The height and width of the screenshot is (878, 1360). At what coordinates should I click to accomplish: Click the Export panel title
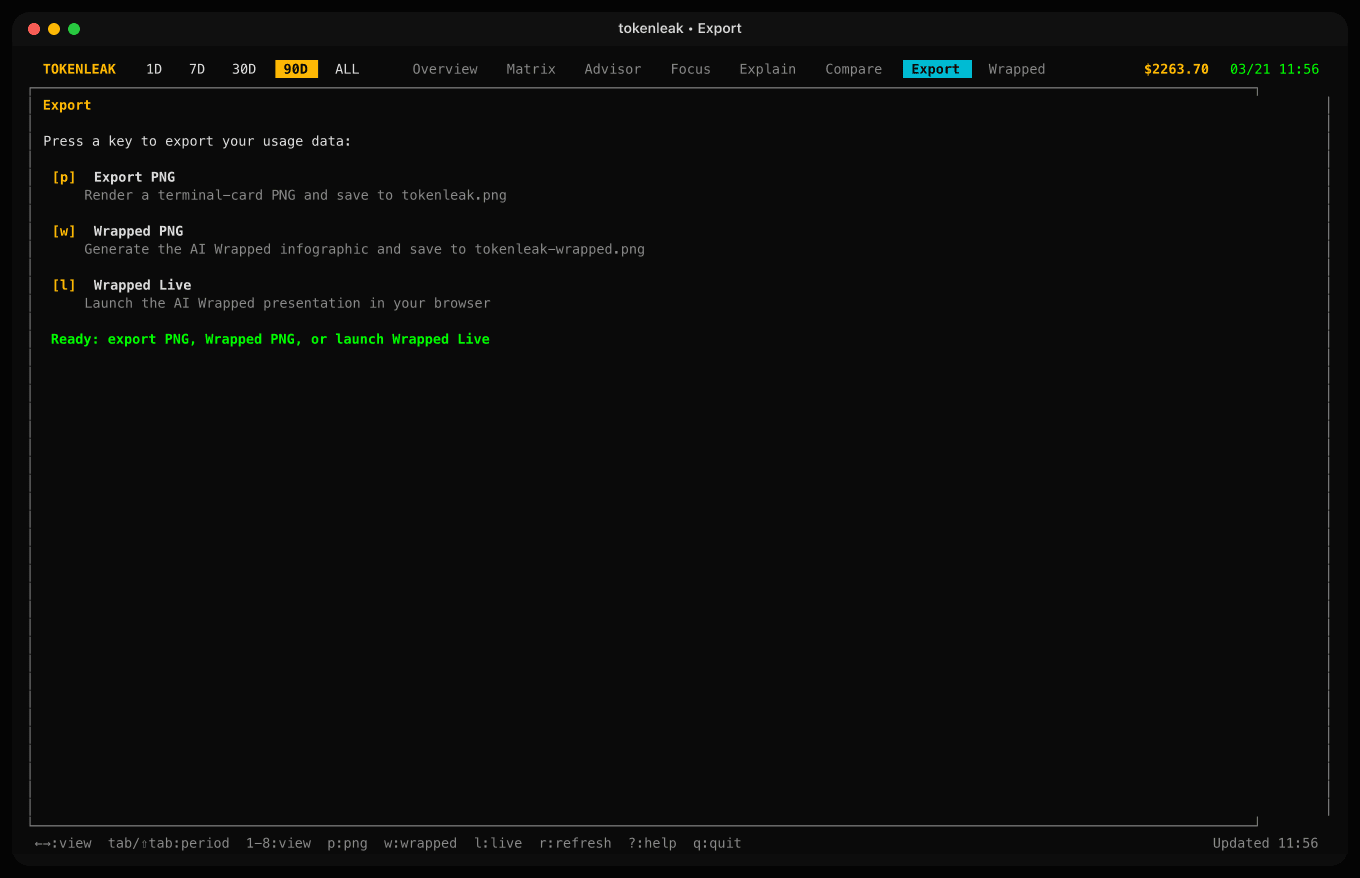click(67, 105)
